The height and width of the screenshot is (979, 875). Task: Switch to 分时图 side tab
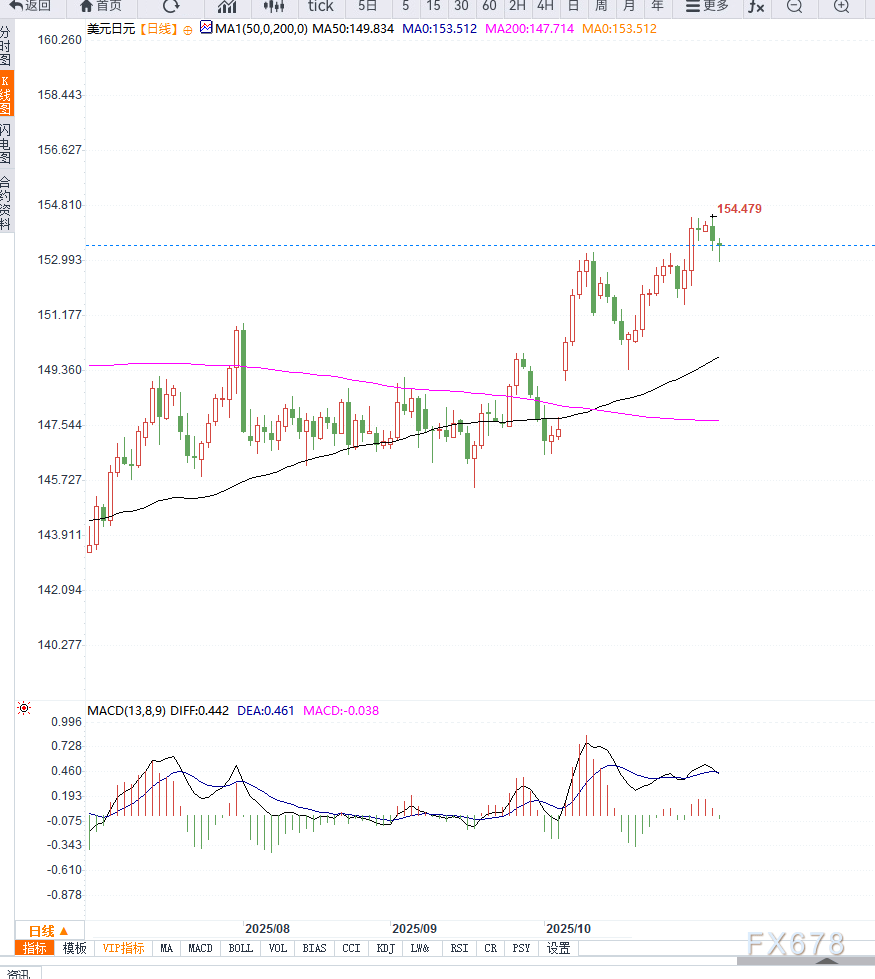click(6, 46)
